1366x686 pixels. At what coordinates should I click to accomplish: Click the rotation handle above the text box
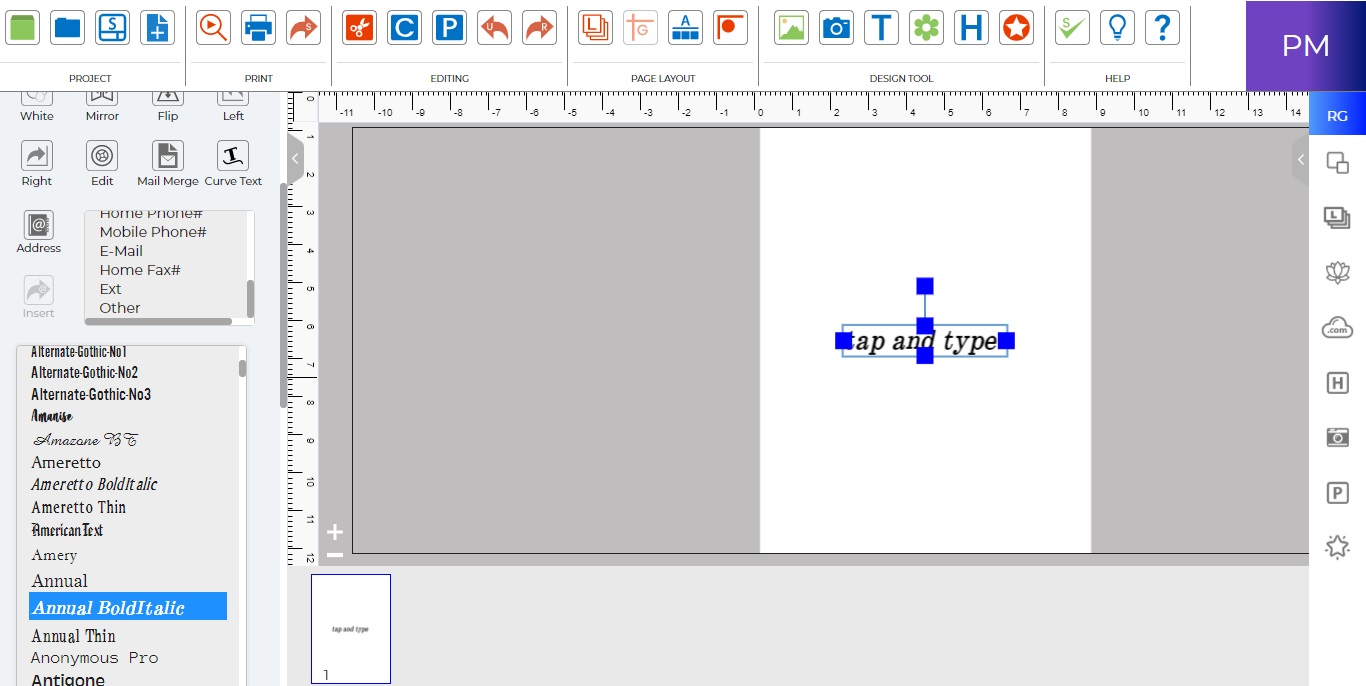click(x=925, y=286)
